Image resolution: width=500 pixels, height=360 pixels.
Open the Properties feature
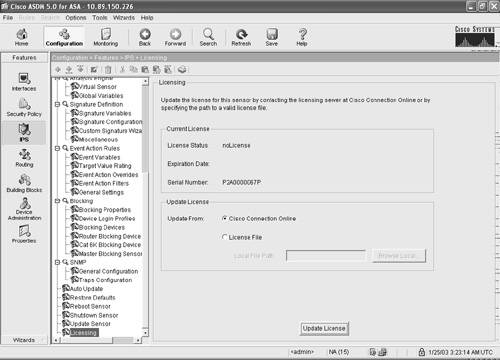tap(24, 234)
